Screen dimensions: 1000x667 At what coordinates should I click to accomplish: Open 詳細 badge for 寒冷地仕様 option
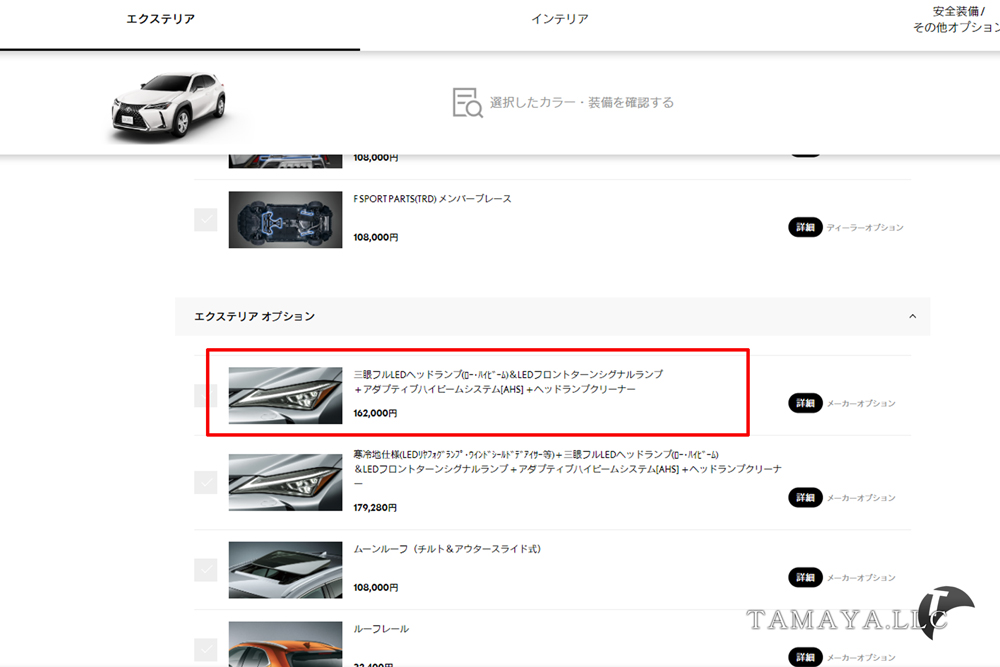pos(805,497)
